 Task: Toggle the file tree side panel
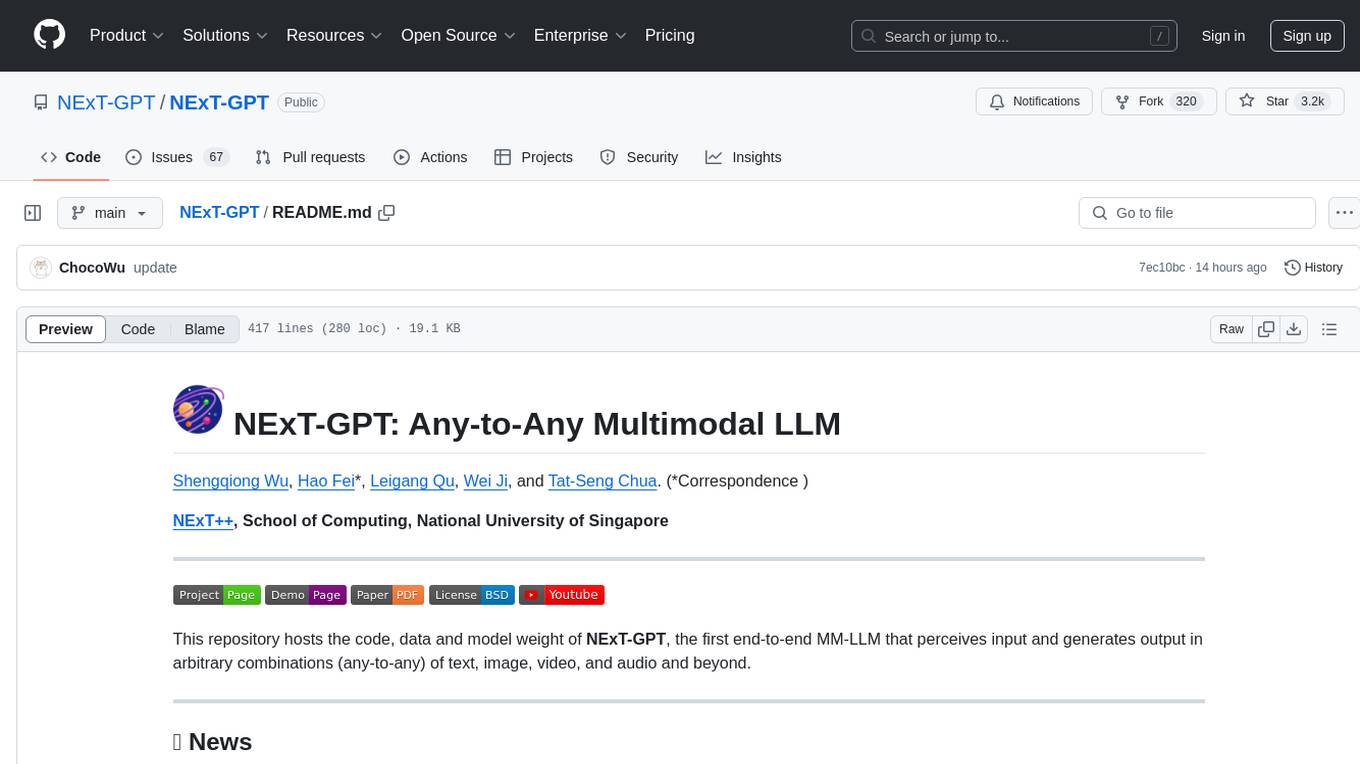pos(32,213)
